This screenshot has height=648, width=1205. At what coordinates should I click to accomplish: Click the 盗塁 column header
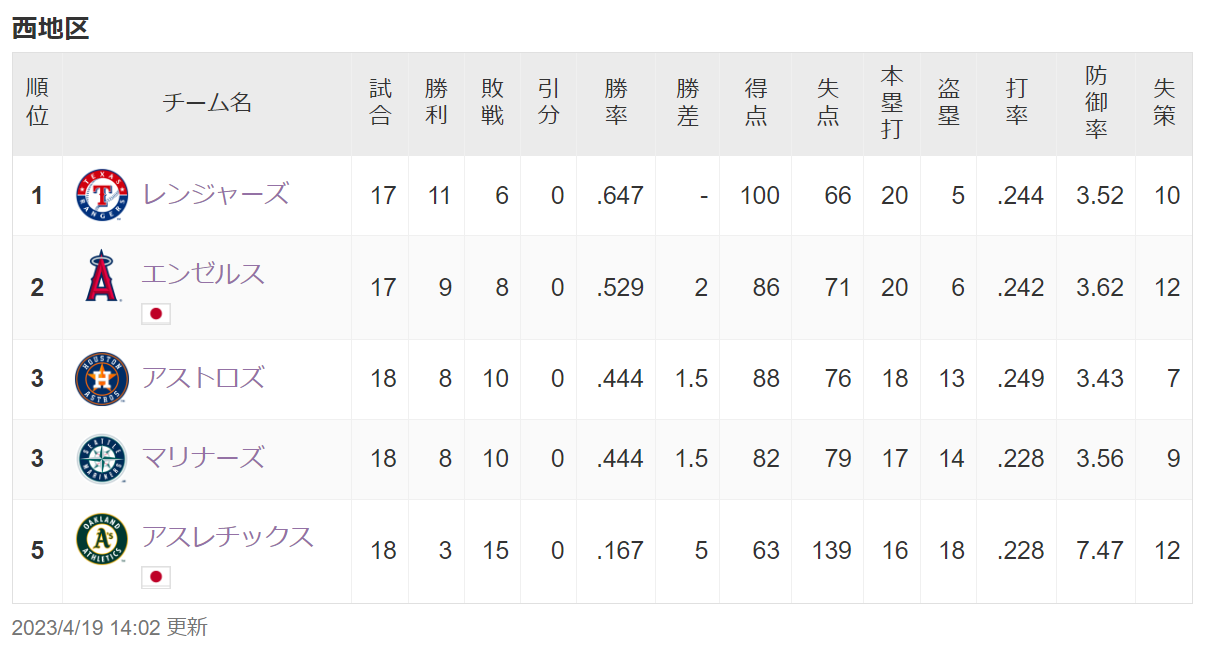(x=948, y=103)
